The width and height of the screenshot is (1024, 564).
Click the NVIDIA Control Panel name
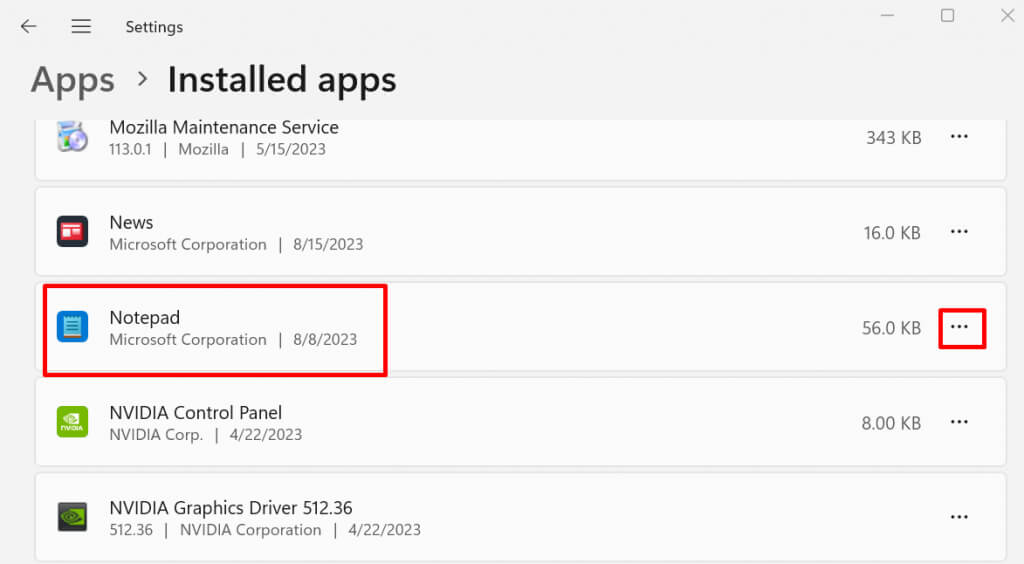click(x=196, y=413)
